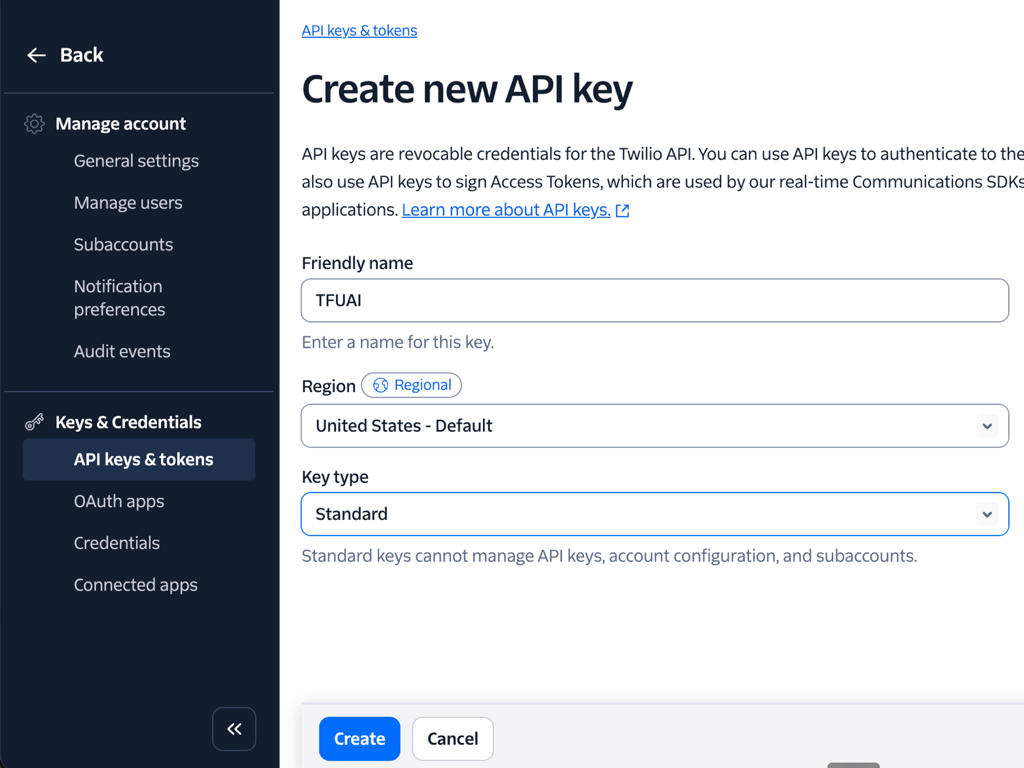Click the globe icon in the Regional badge

click(380, 385)
